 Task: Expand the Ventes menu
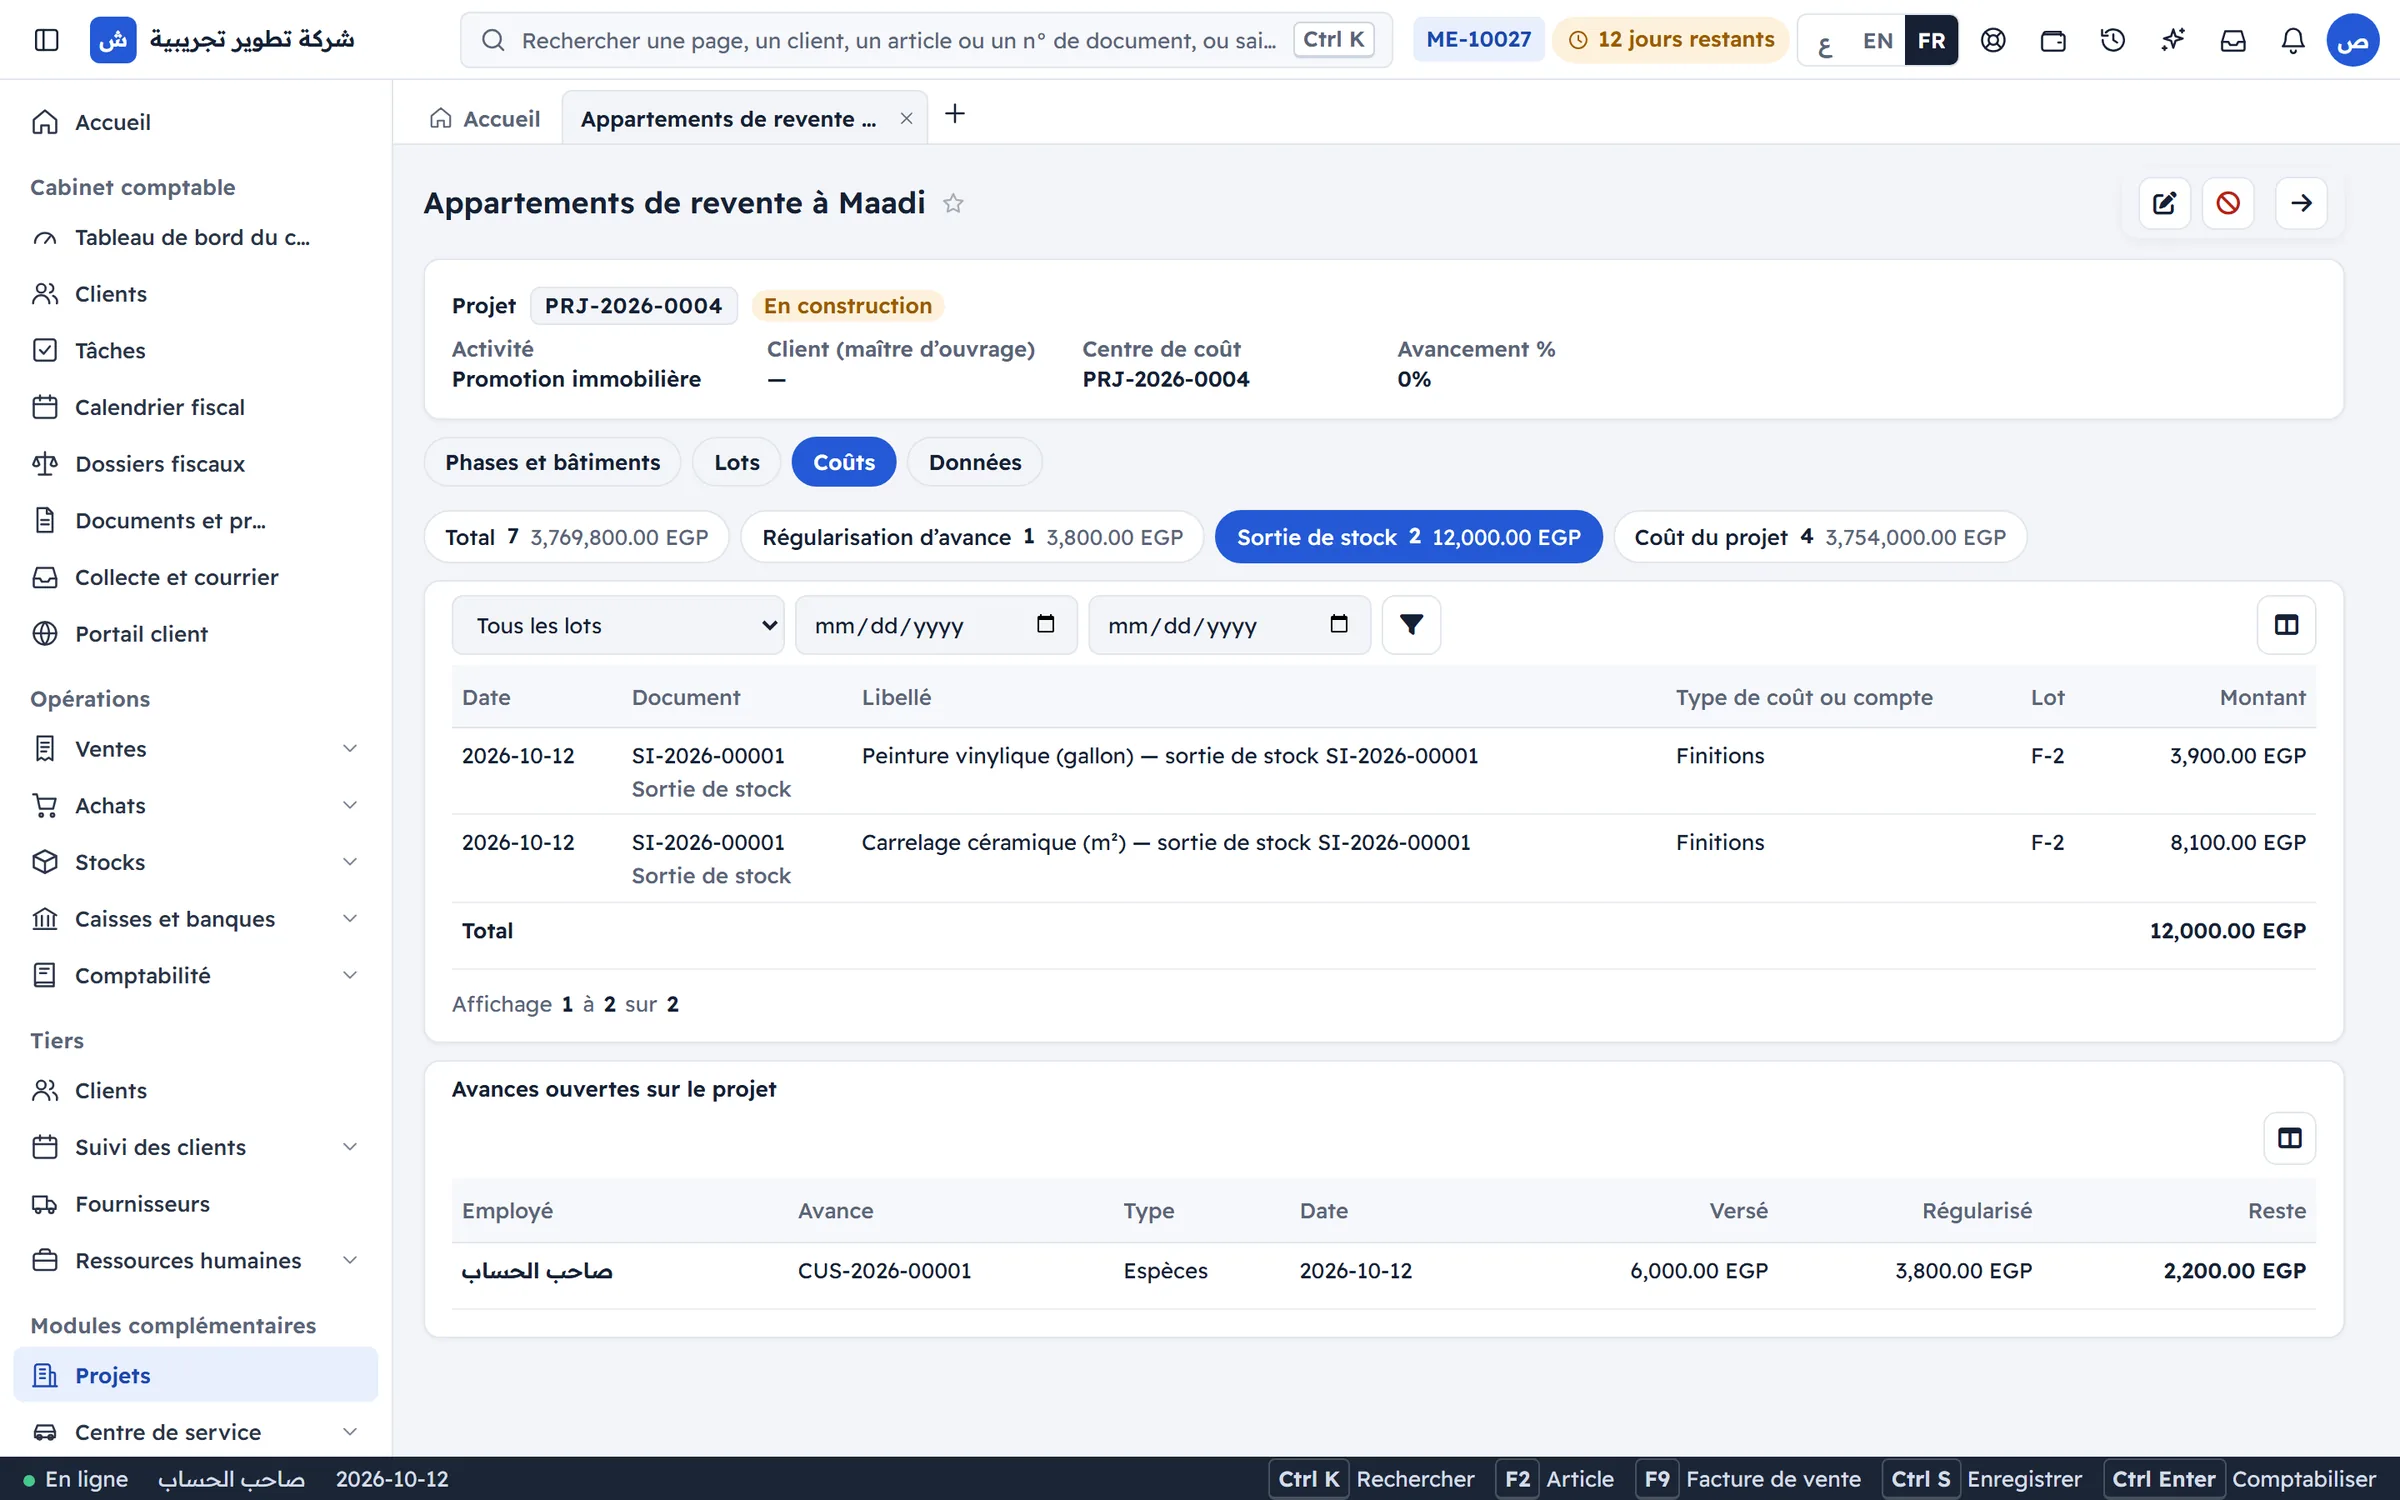195,749
